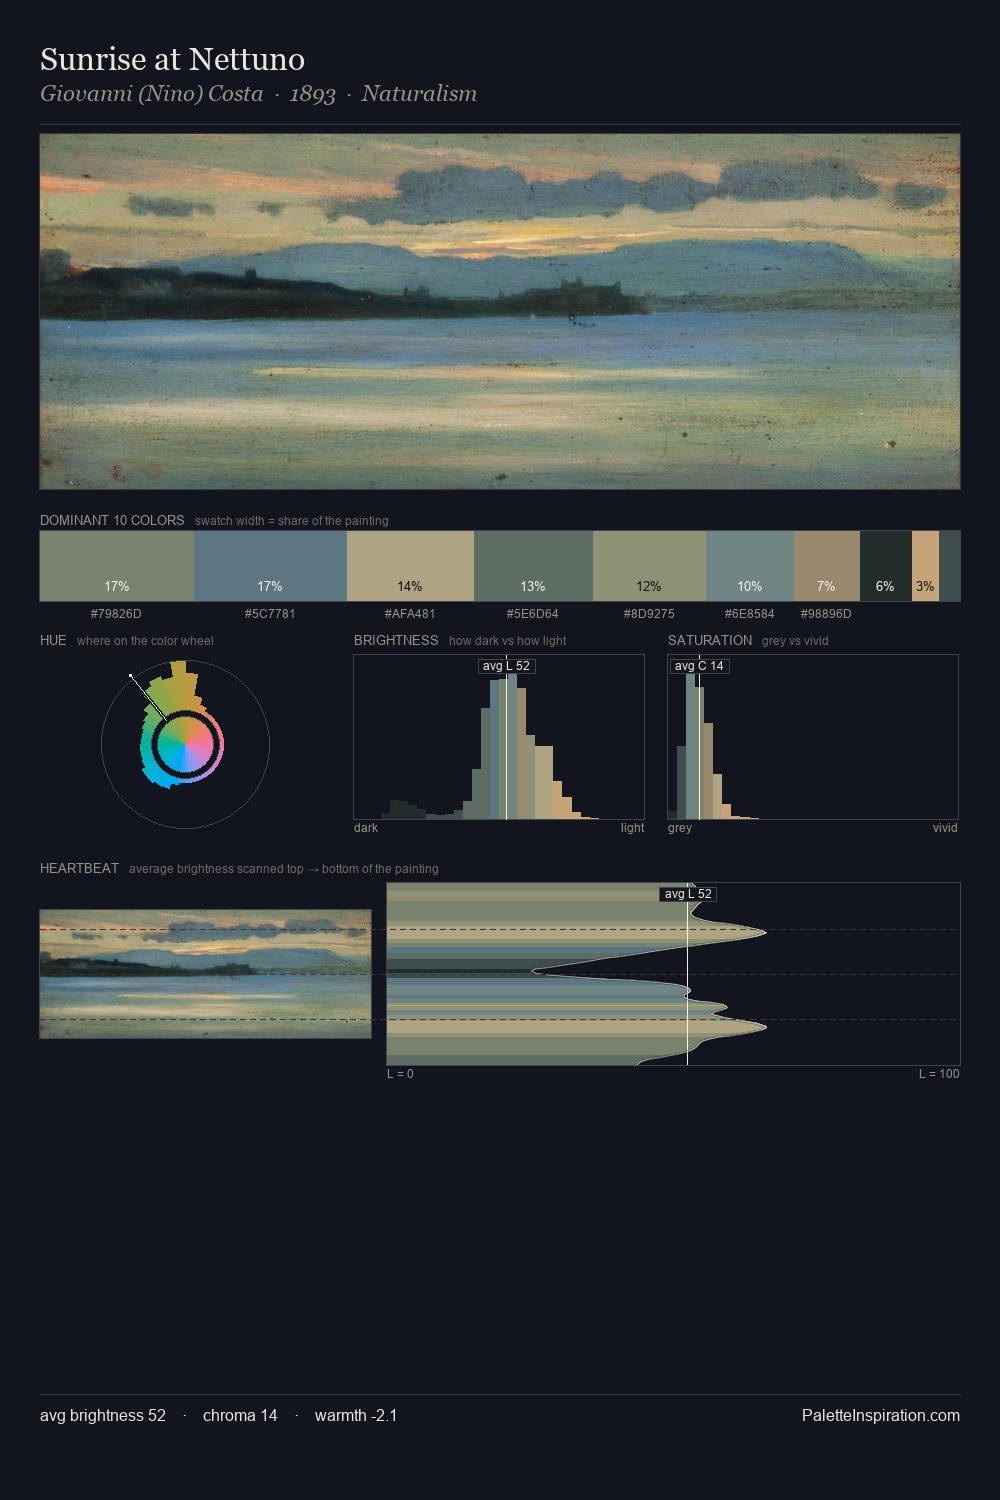Click hex code #8D9275 text
This screenshot has width=1000, height=1500.
[649, 614]
